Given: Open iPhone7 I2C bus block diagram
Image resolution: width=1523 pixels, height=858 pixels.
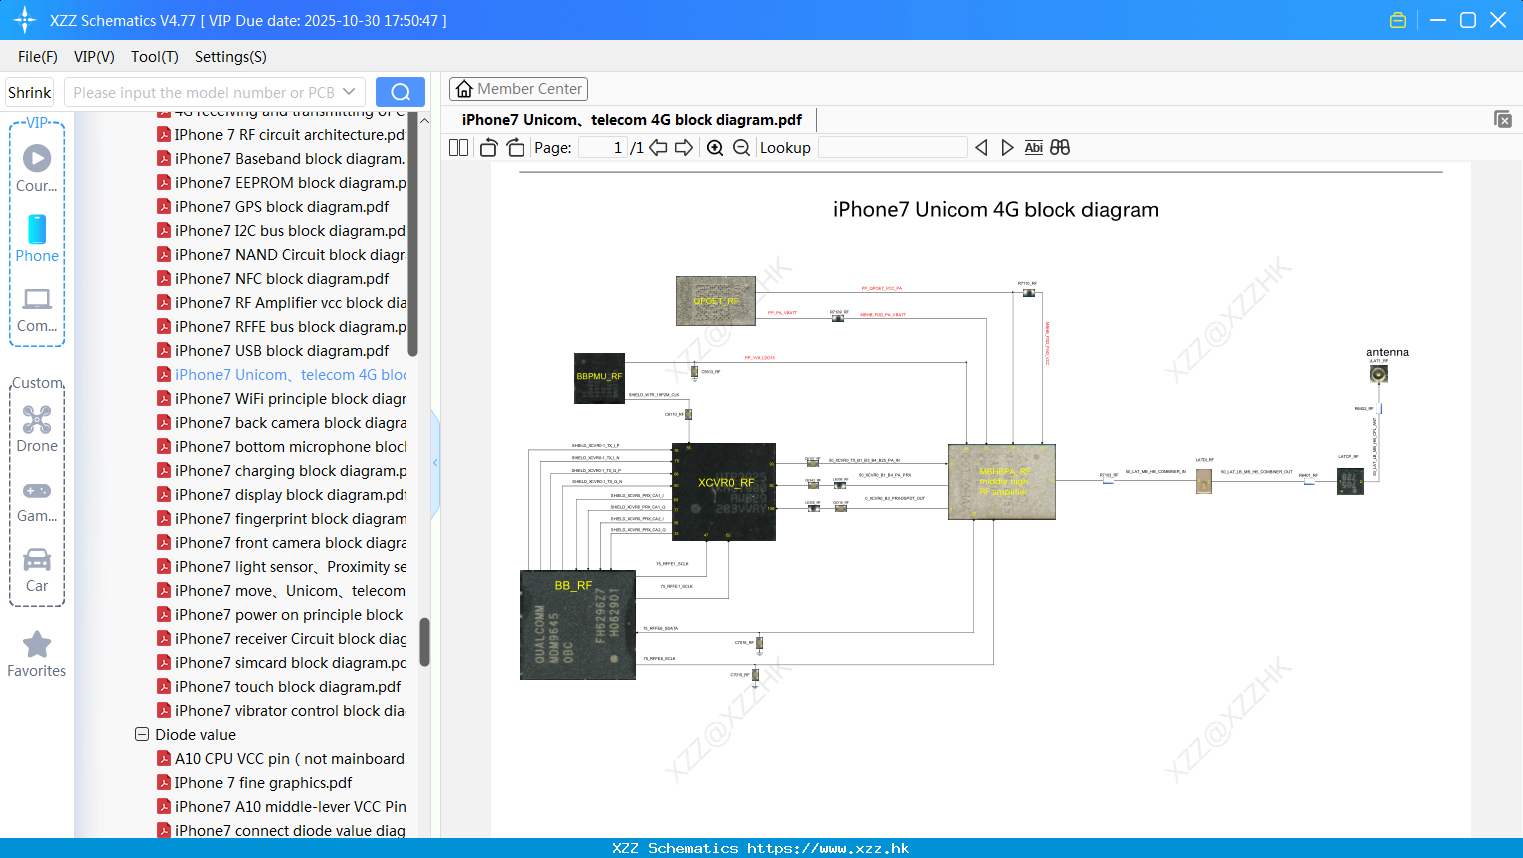Looking at the screenshot, I should coord(282,231).
